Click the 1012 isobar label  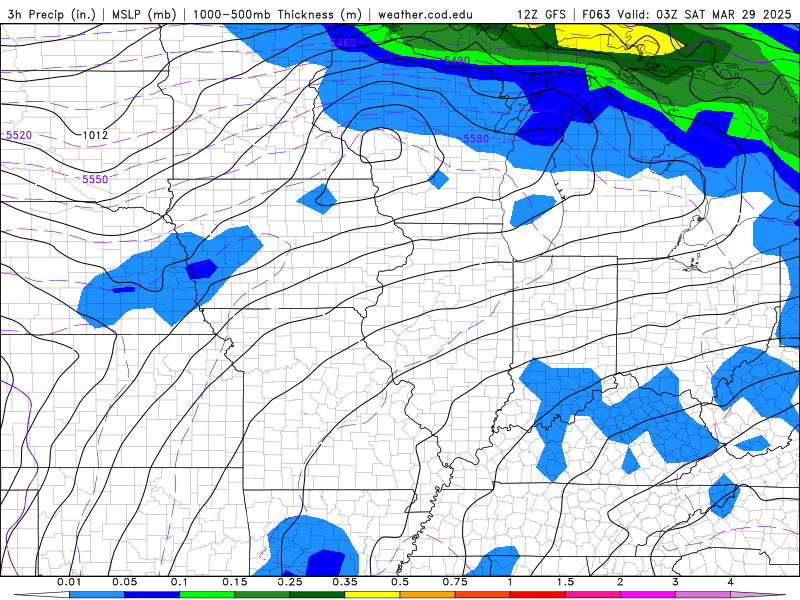pyautogui.click(x=95, y=135)
